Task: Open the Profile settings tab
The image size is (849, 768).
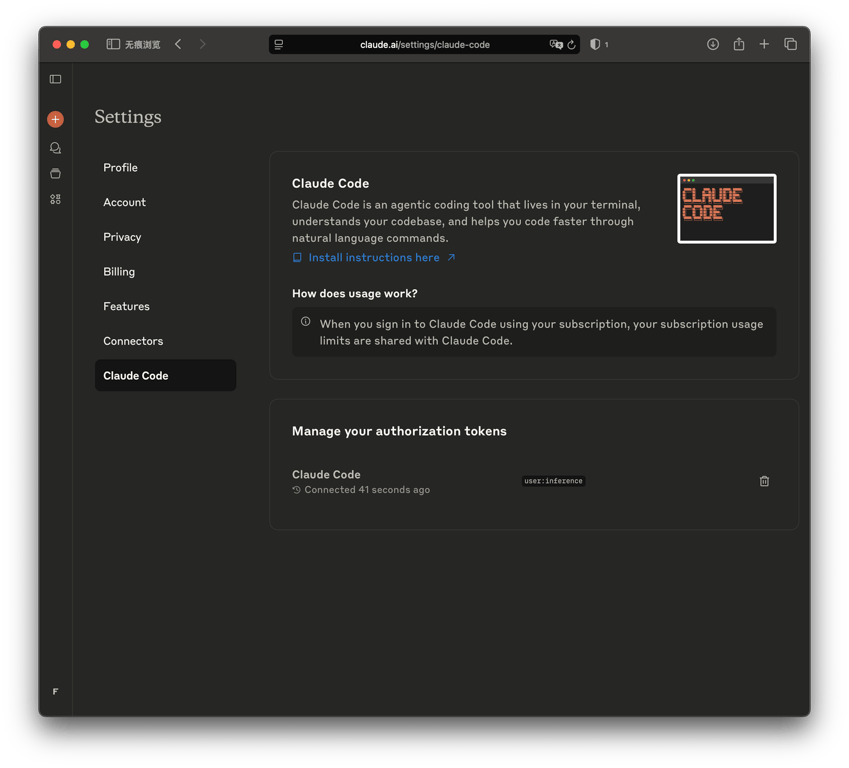Action: [x=165, y=167]
